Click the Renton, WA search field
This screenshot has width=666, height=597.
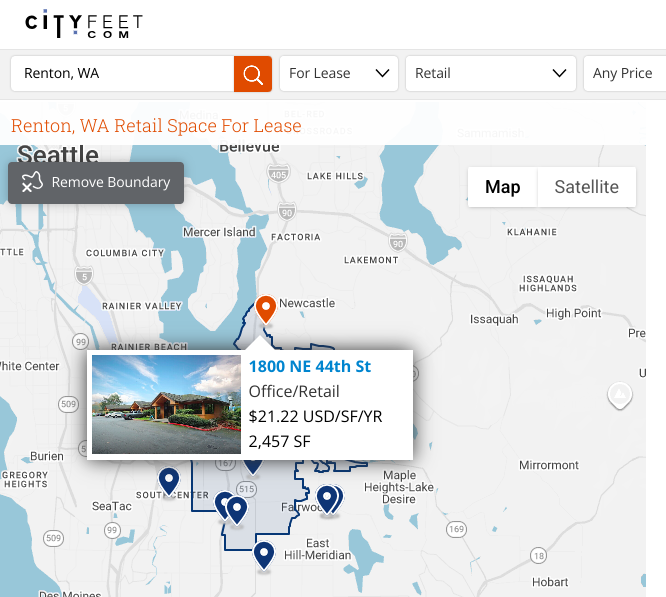[122, 73]
